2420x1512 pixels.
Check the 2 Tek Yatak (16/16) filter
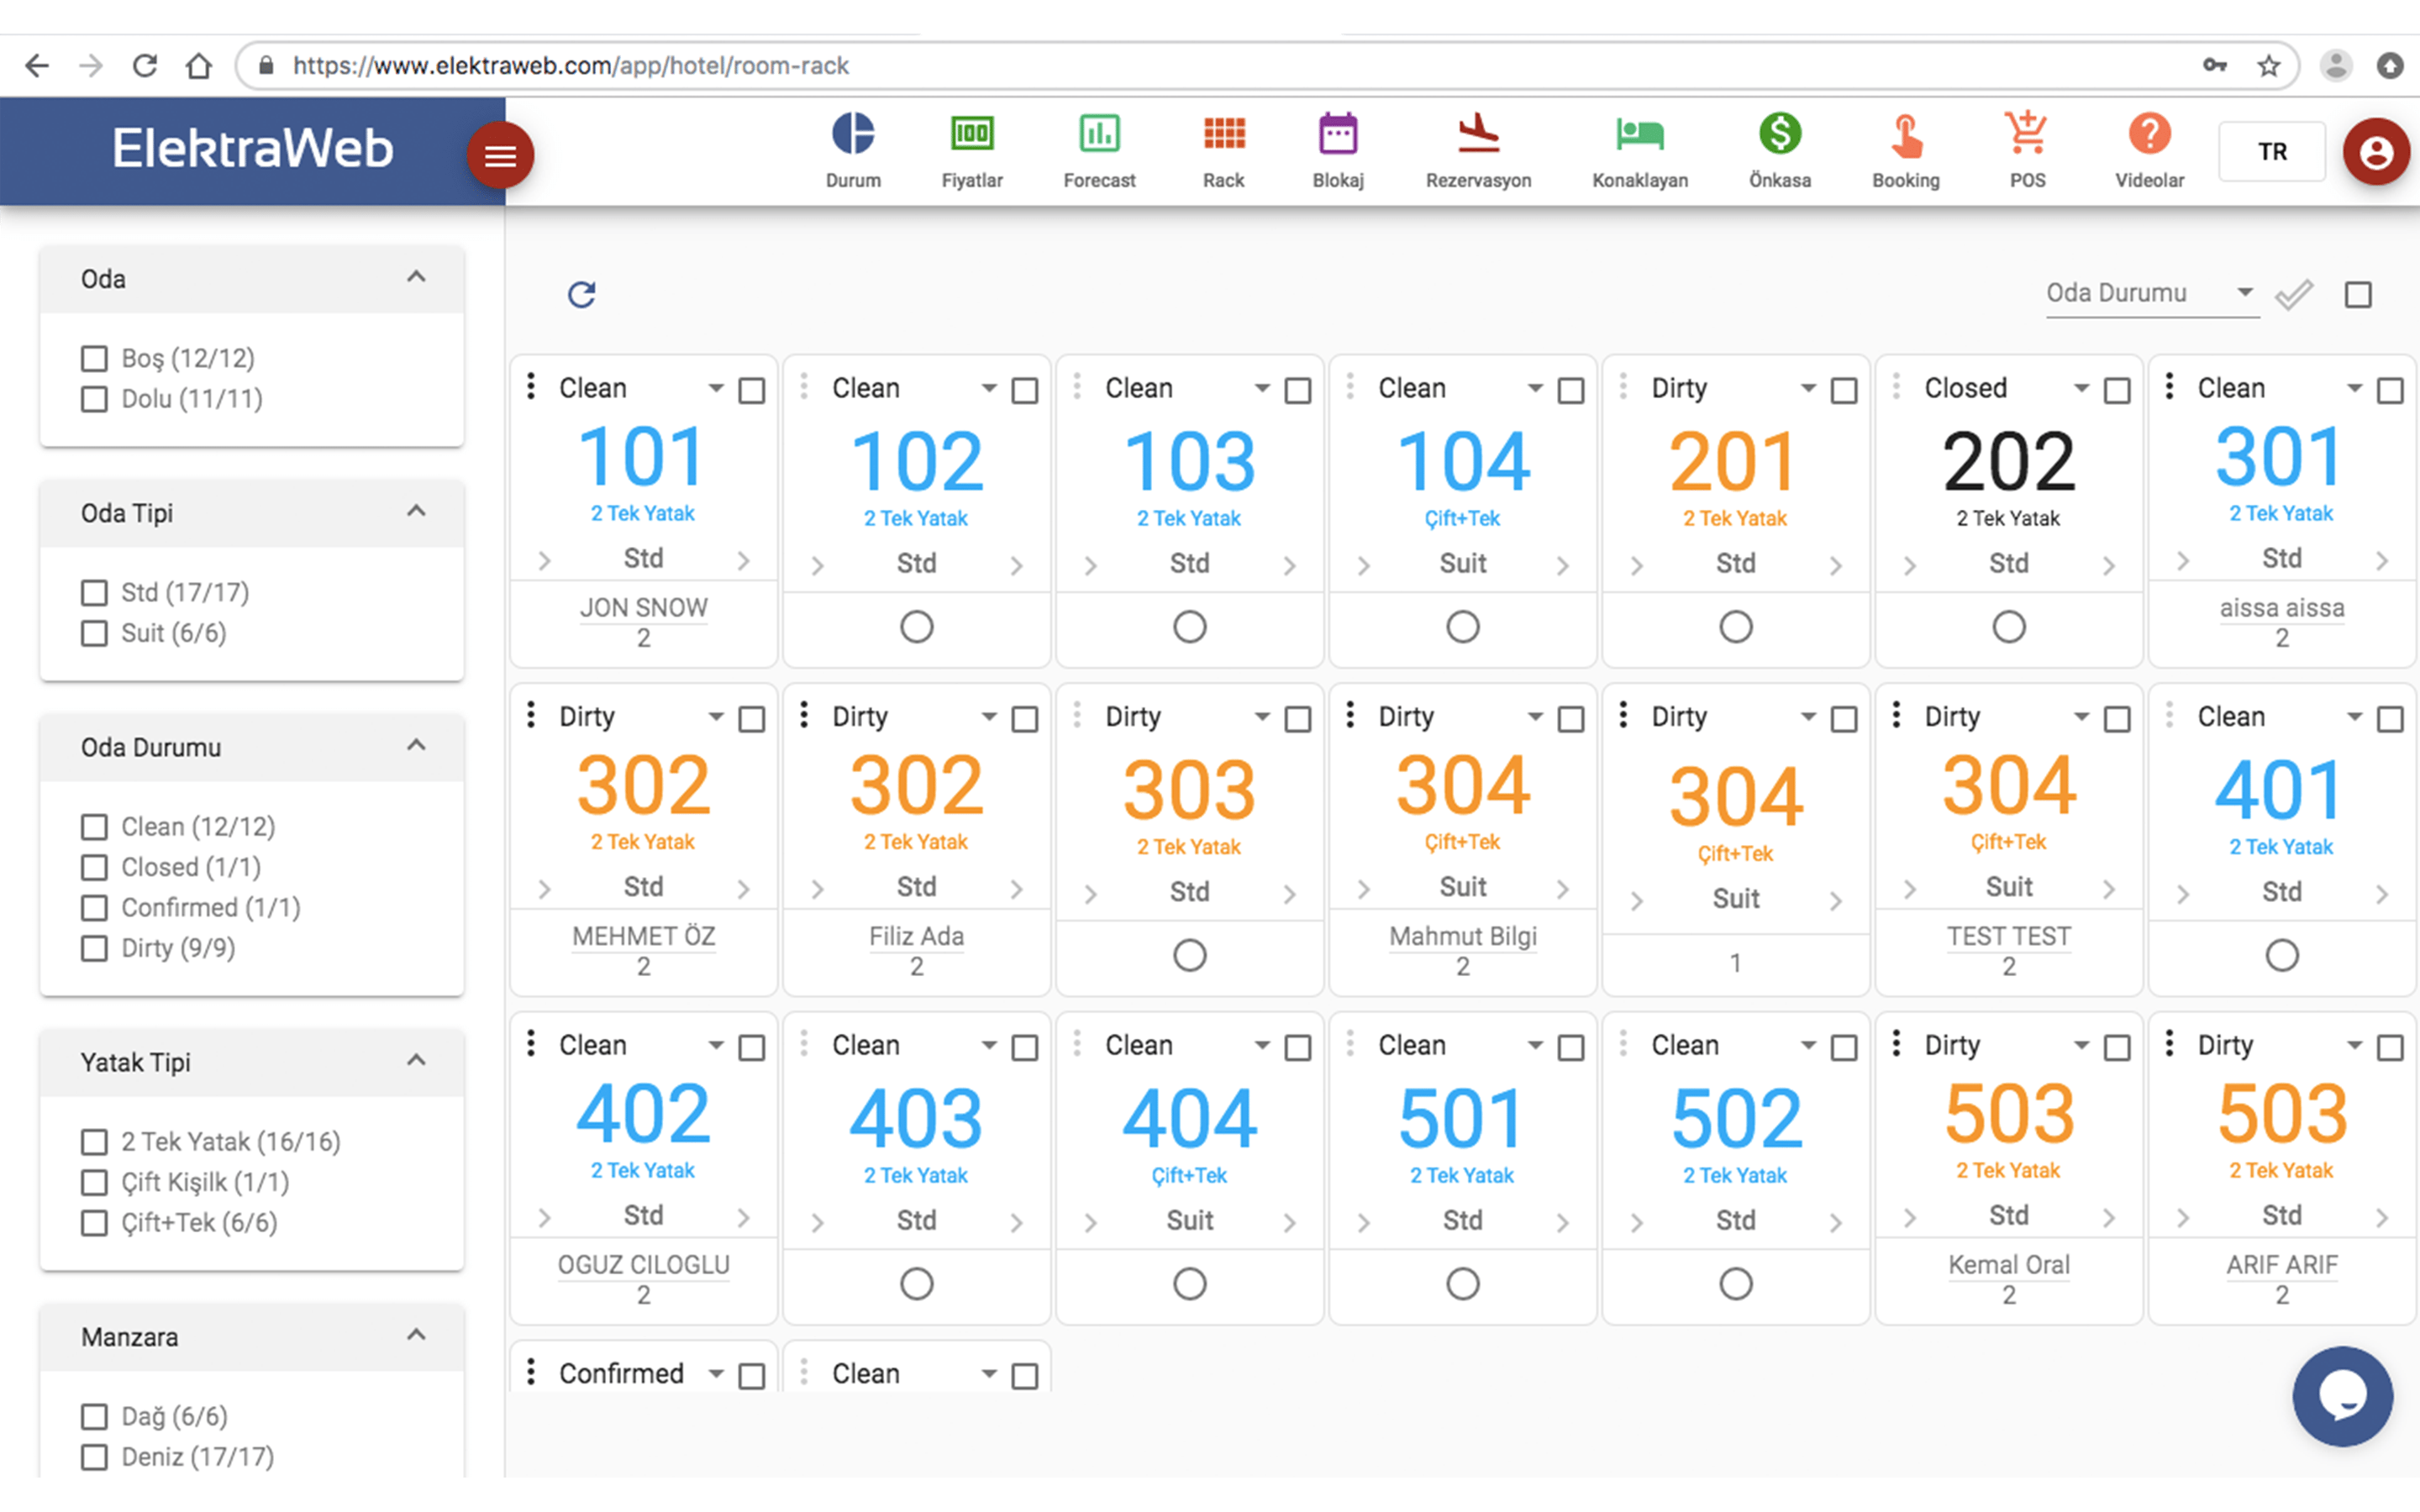click(x=94, y=1142)
